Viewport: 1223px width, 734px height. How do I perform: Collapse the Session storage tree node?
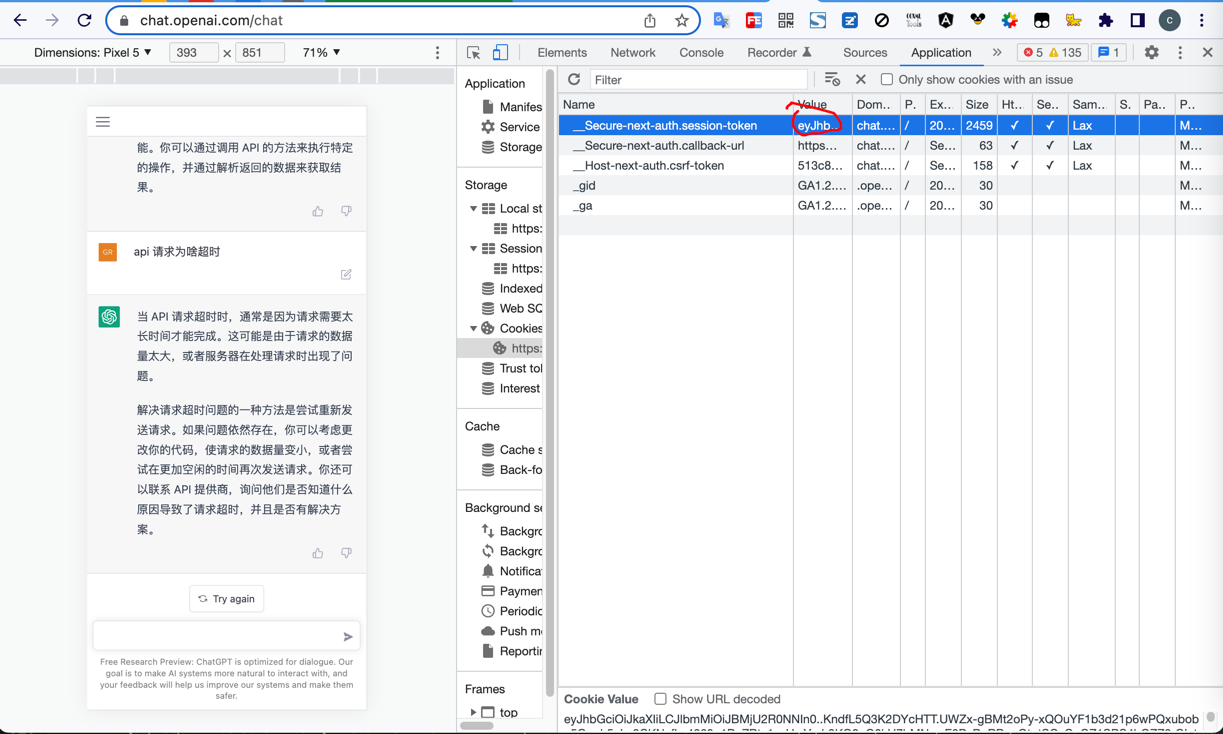(x=473, y=249)
